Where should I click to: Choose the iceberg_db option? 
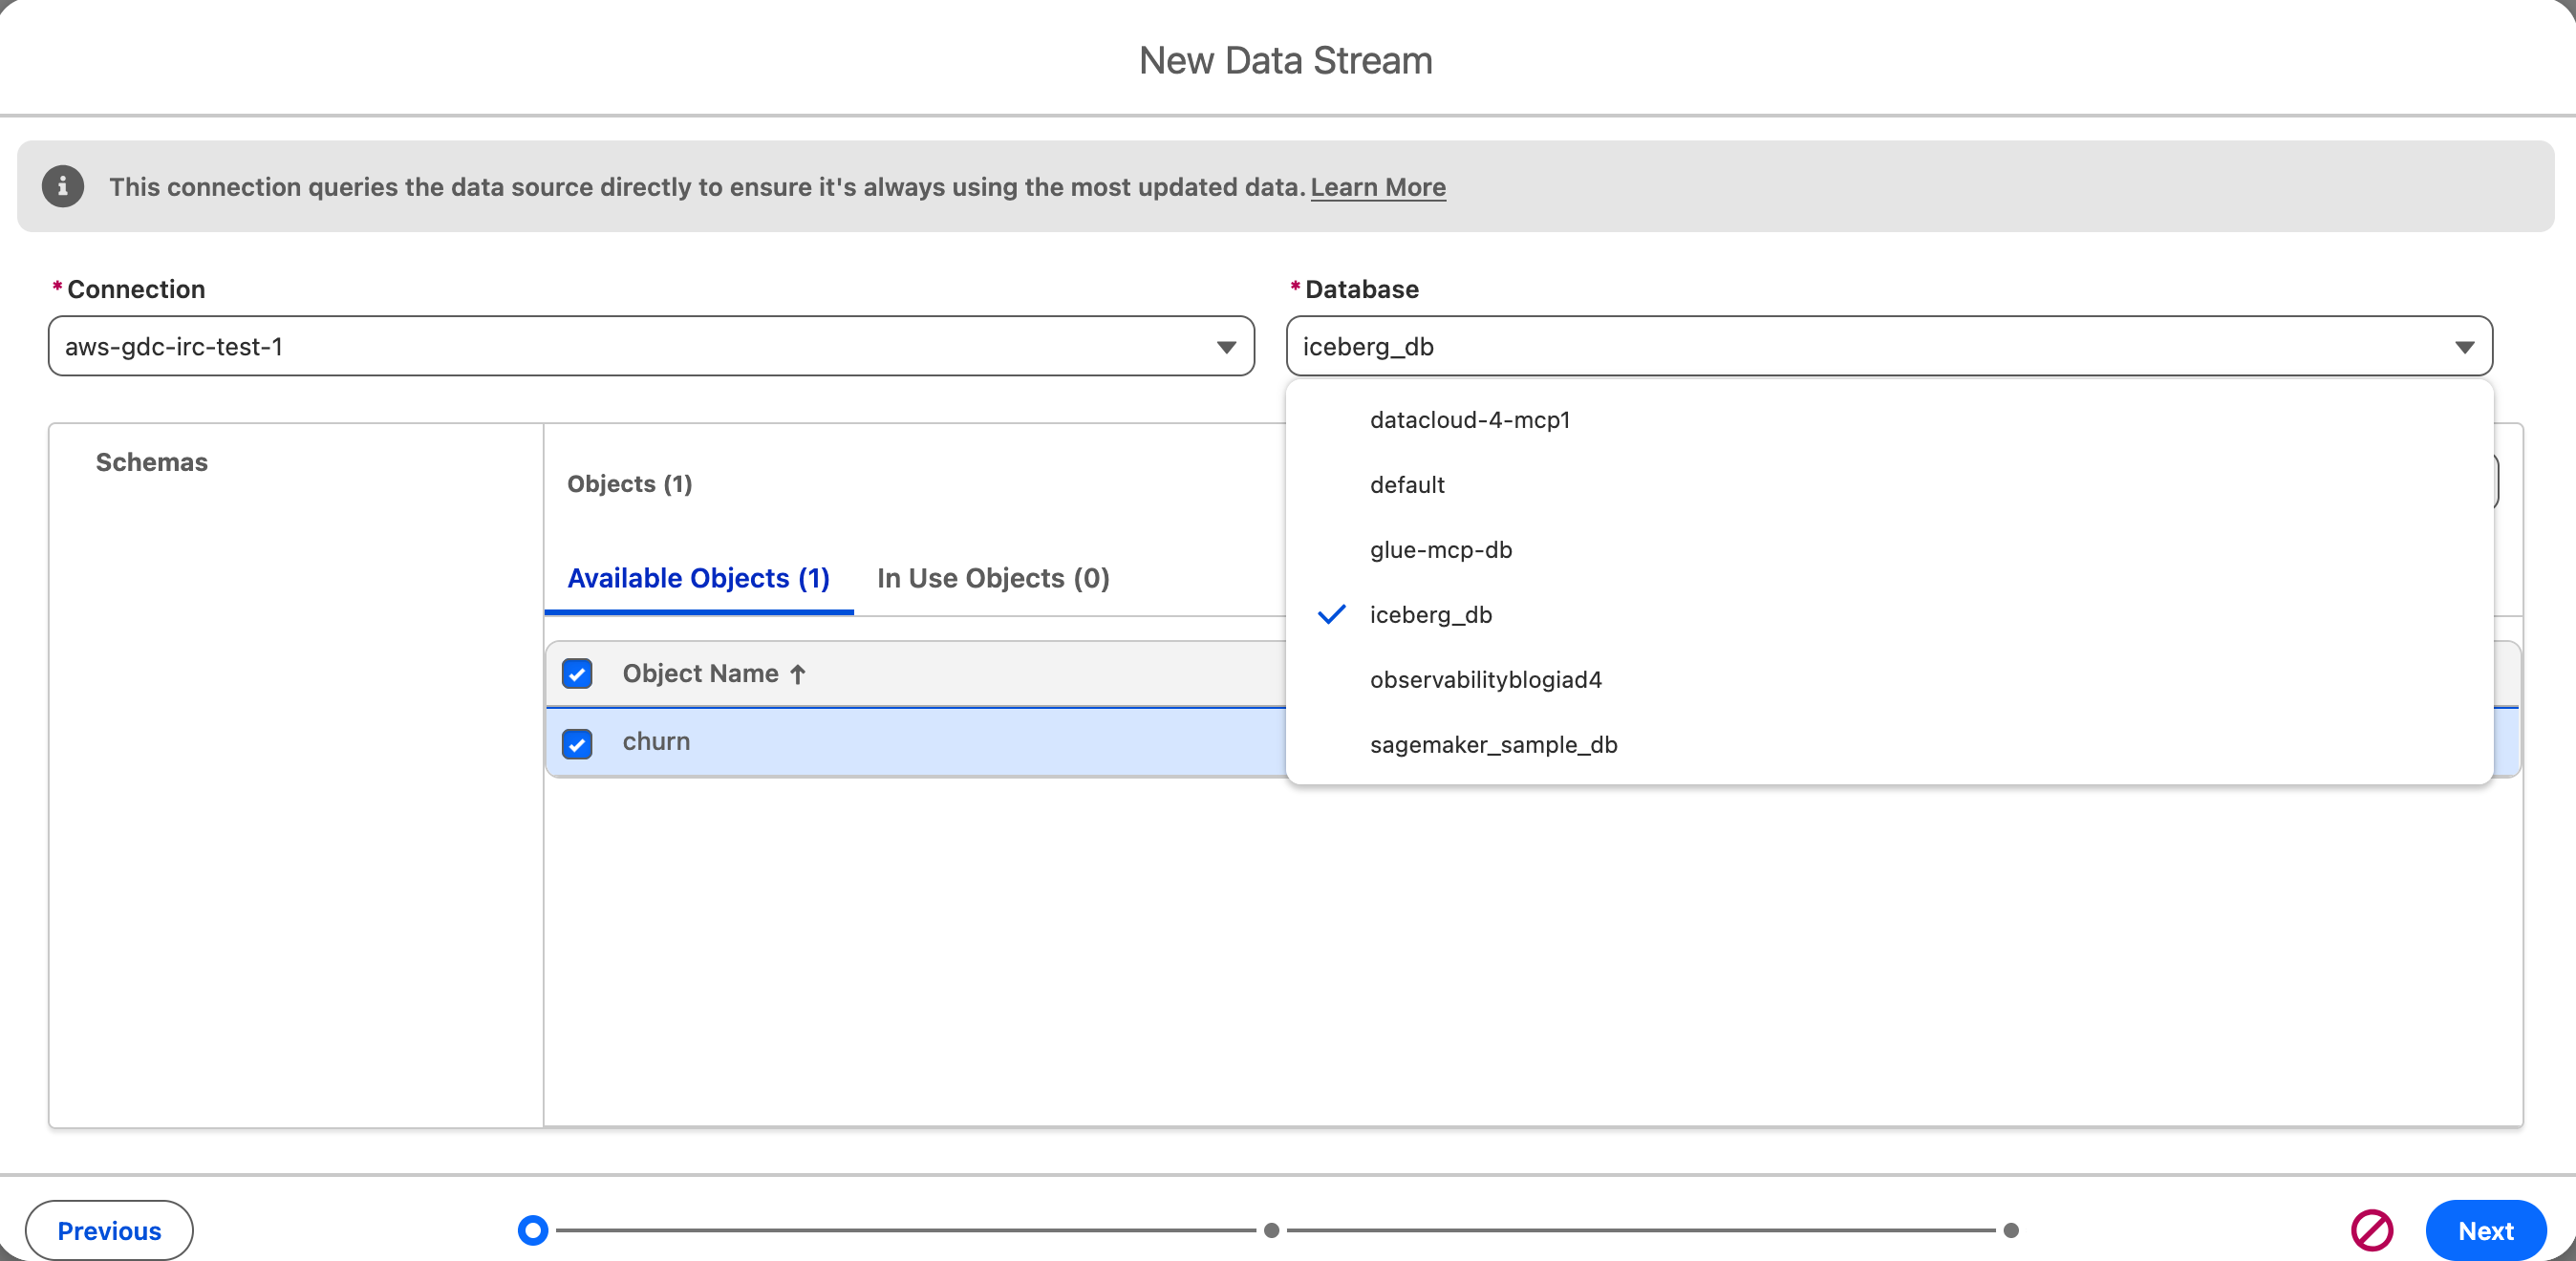point(1888,615)
